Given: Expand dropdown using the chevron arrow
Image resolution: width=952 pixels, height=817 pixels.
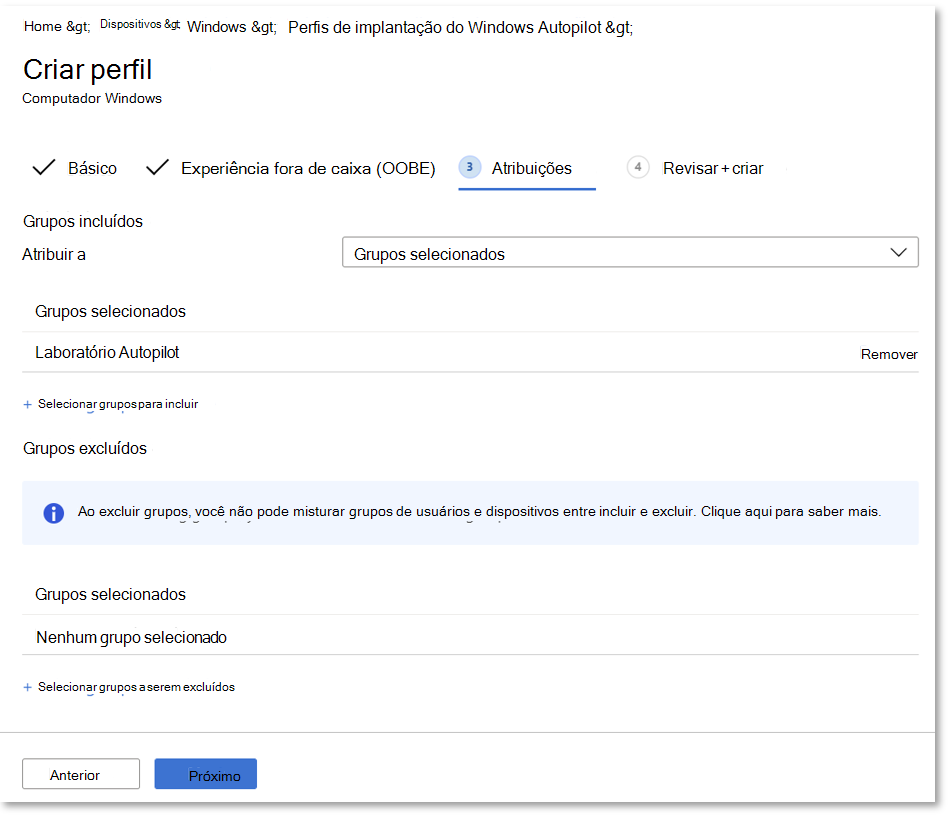Looking at the screenshot, I should [x=899, y=253].
